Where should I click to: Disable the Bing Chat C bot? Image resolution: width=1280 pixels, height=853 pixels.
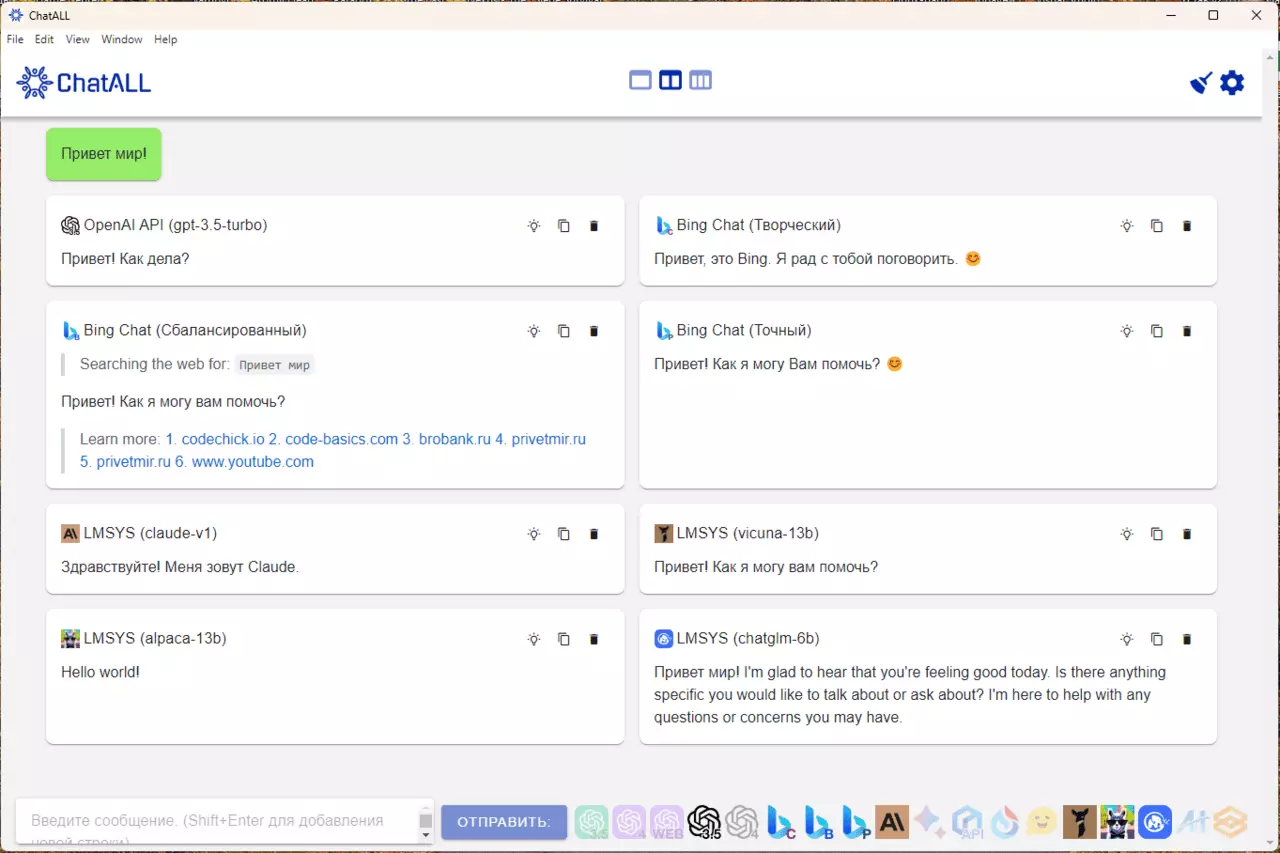780,822
